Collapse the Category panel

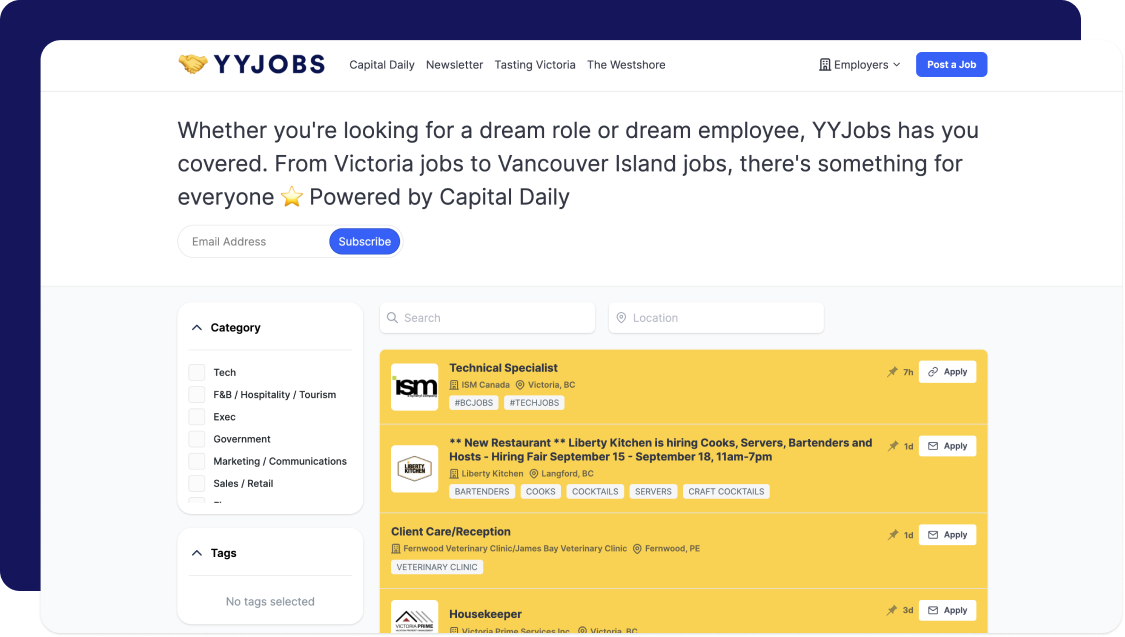(x=196, y=327)
